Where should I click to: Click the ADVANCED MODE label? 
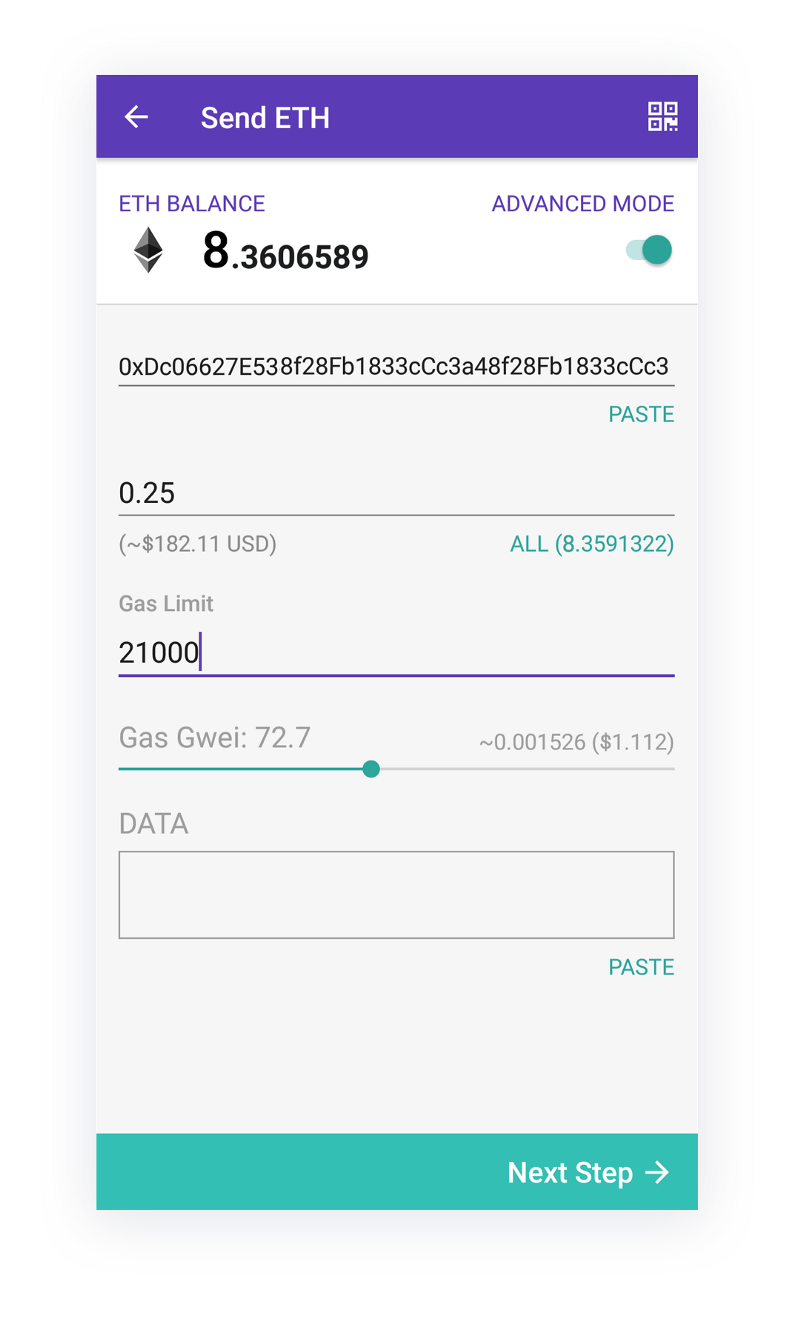click(x=583, y=204)
